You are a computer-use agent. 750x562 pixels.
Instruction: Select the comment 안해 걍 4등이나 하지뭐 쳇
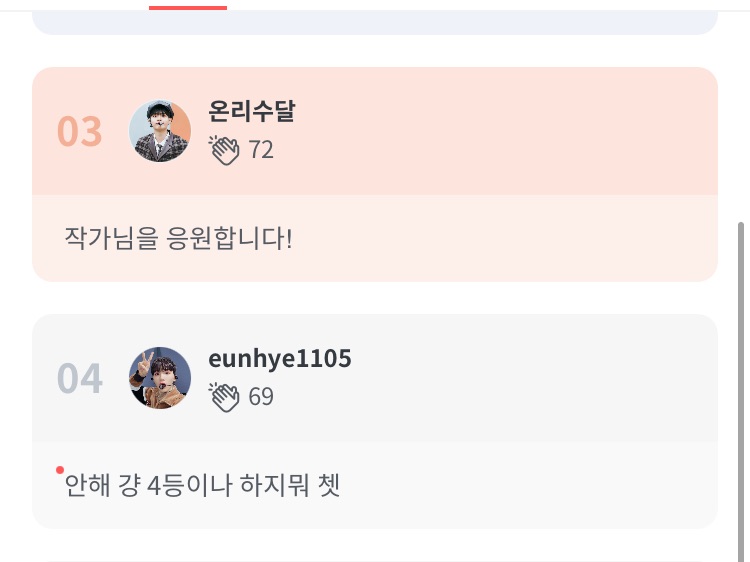[203, 486]
